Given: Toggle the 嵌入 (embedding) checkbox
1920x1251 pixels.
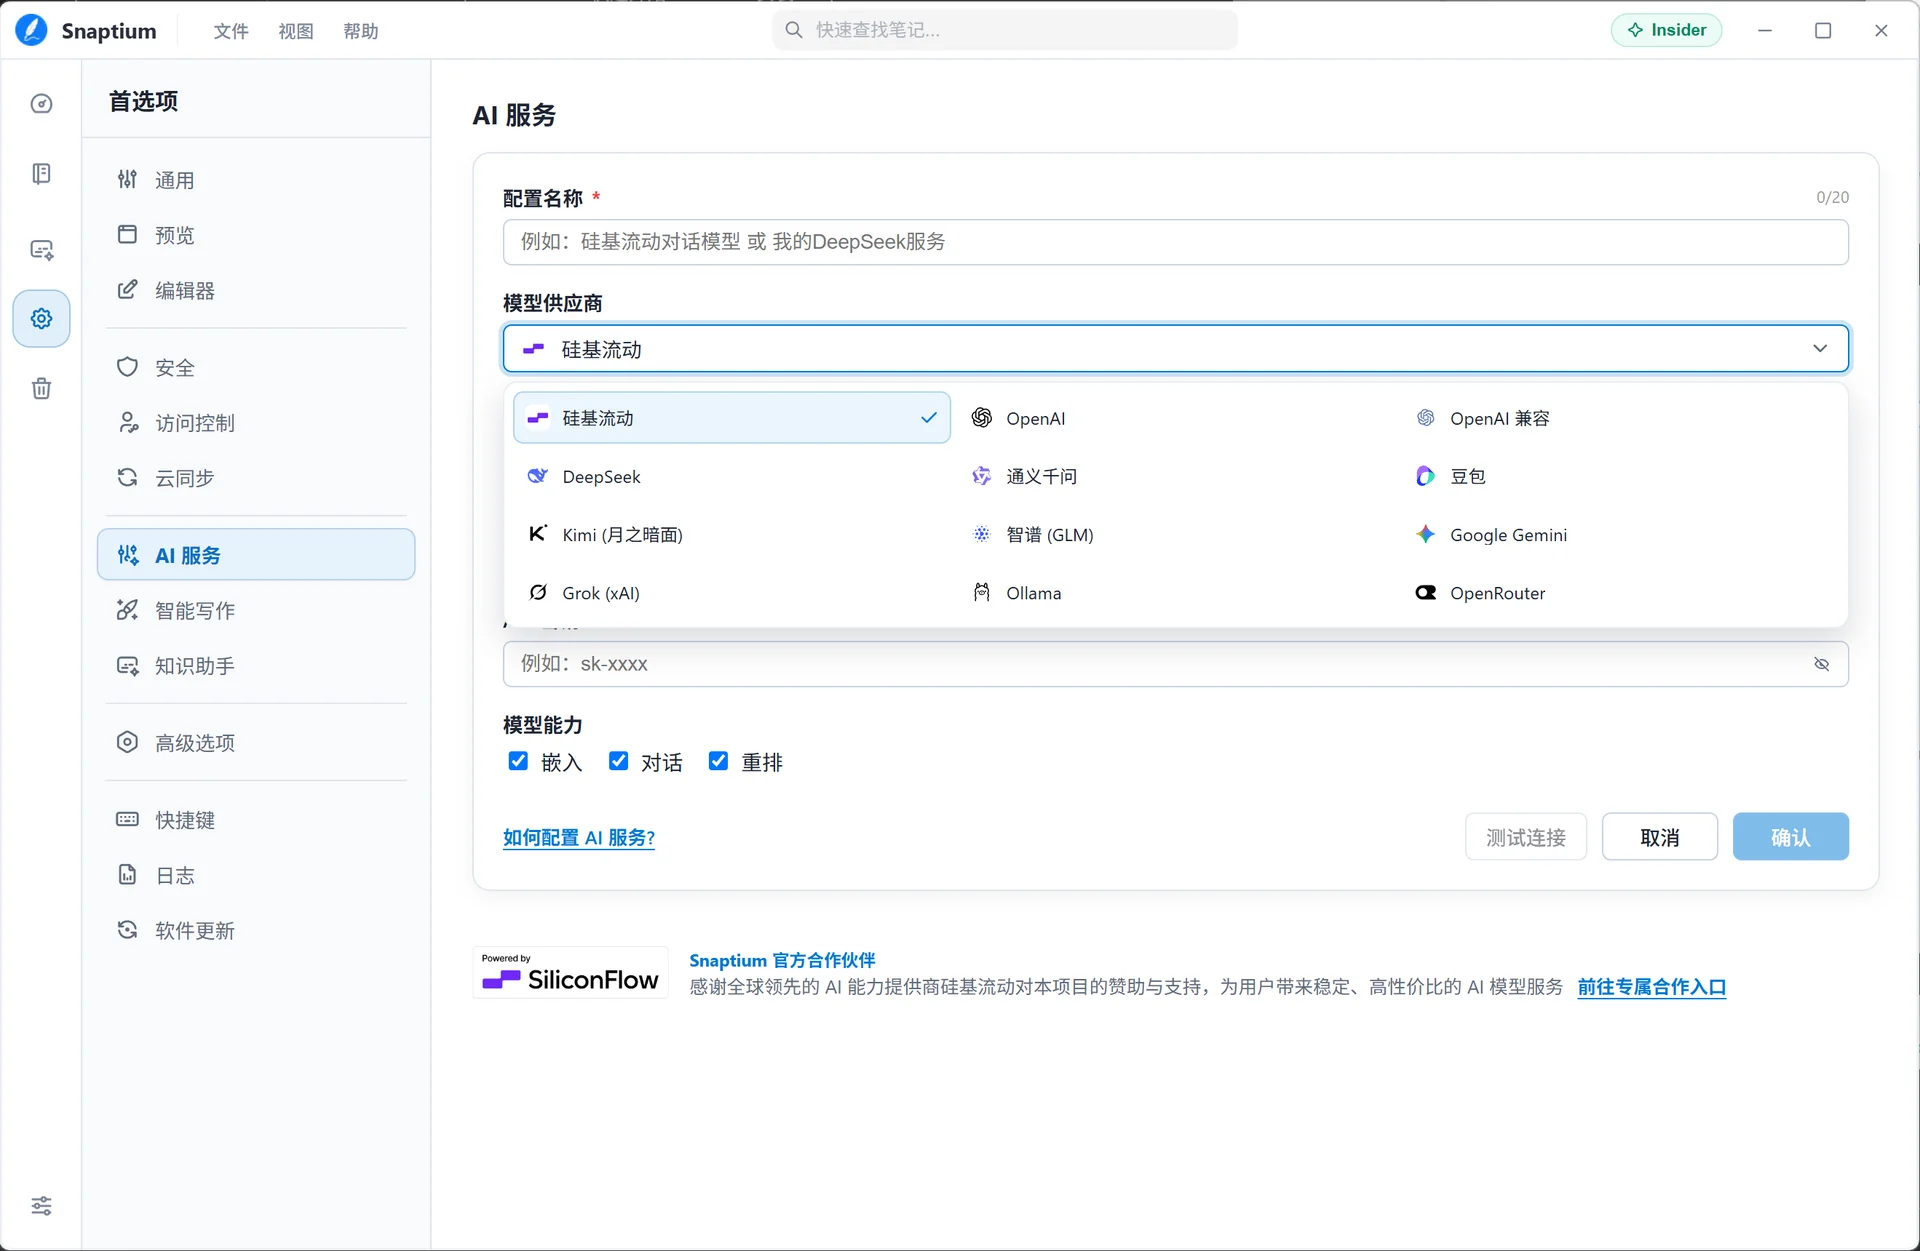Looking at the screenshot, I should pos(518,762).
